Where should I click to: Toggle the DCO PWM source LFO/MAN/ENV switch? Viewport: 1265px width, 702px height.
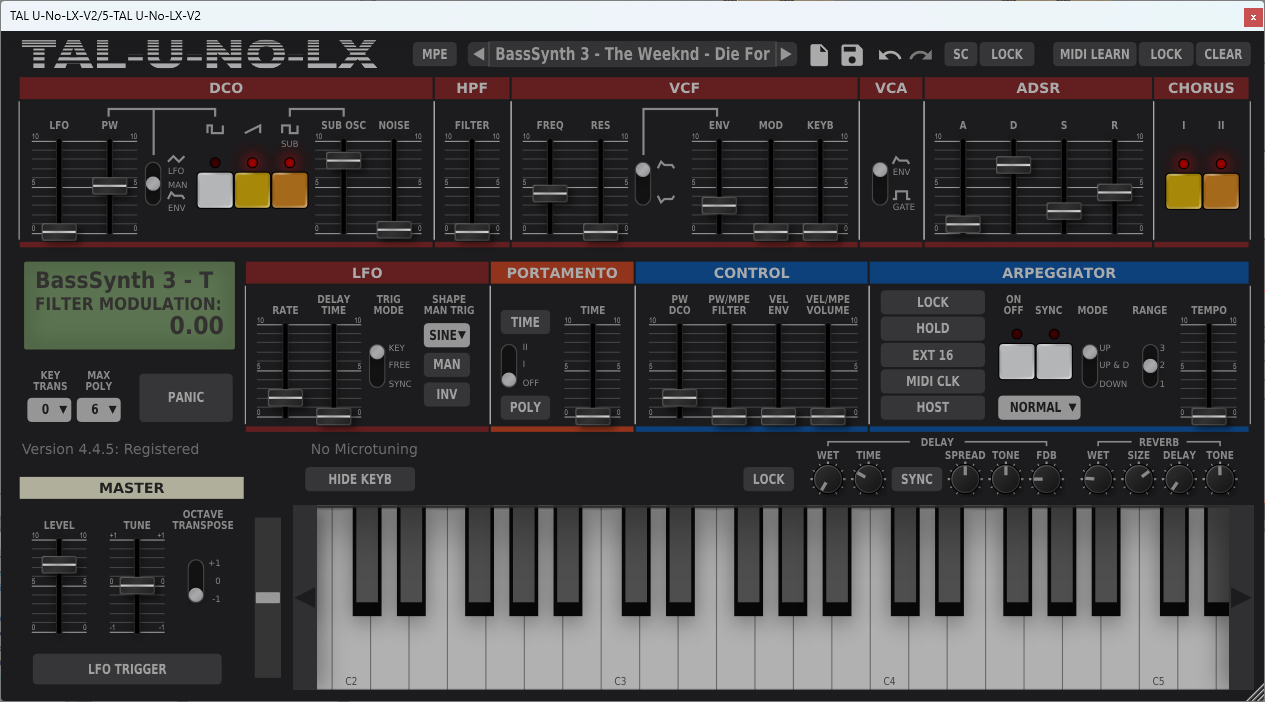click(153, 184)
